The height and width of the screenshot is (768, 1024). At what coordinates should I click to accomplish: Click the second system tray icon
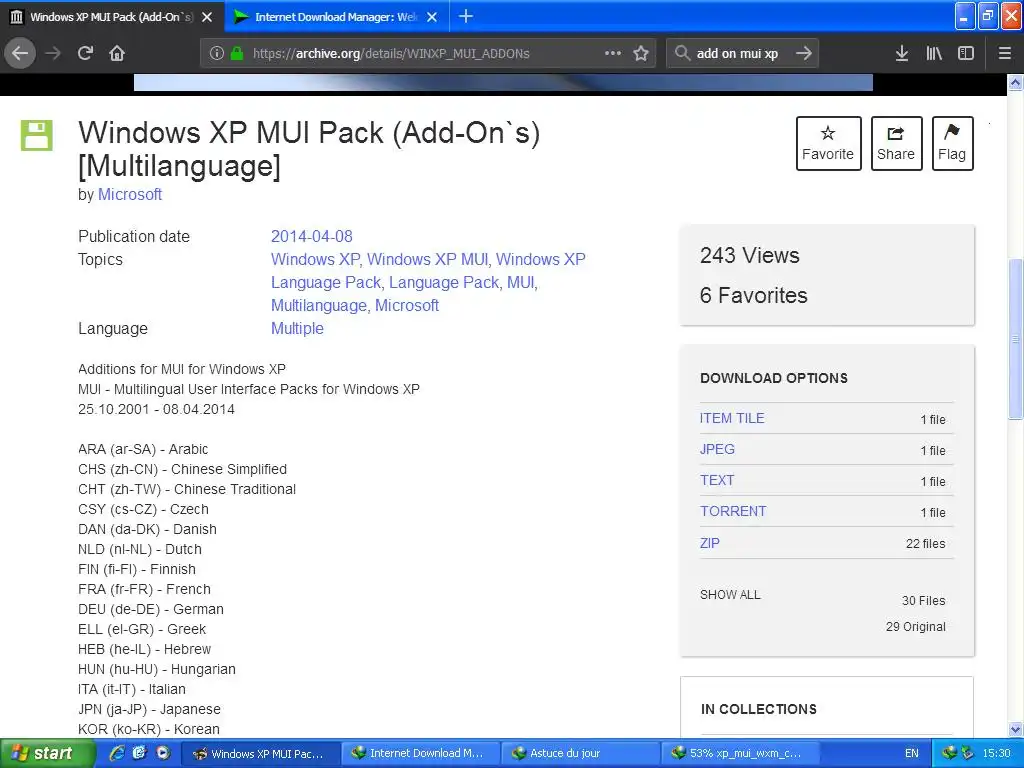pos(967,753)
